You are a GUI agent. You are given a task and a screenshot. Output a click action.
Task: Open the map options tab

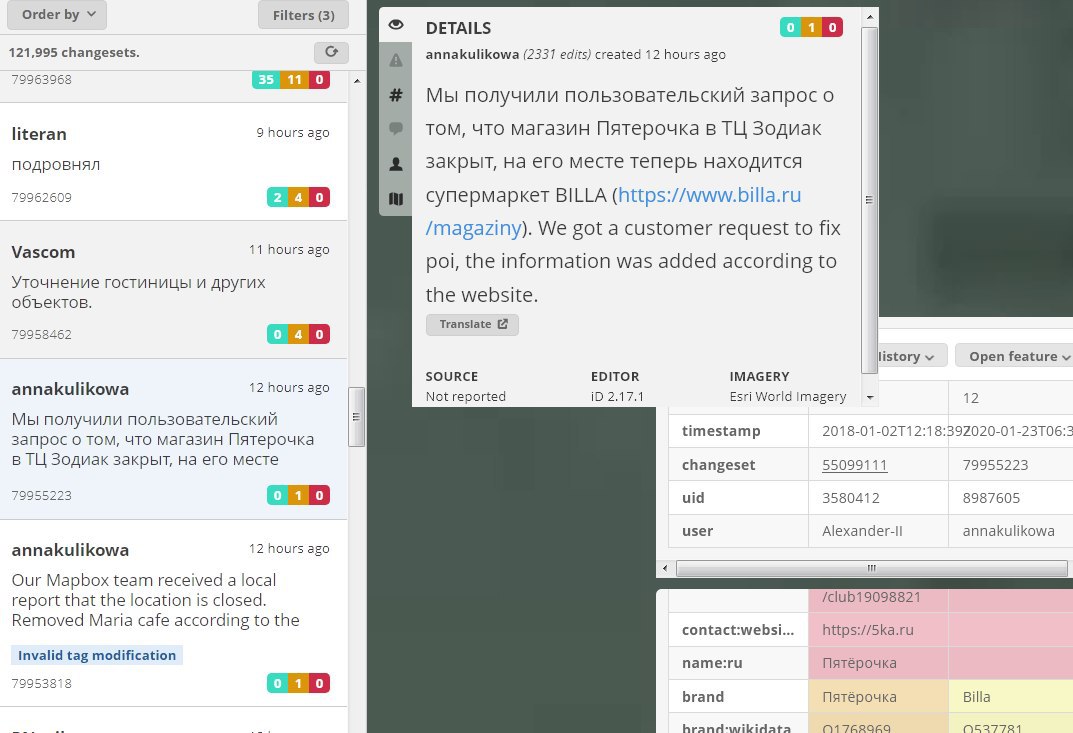[x=396, y=198]
